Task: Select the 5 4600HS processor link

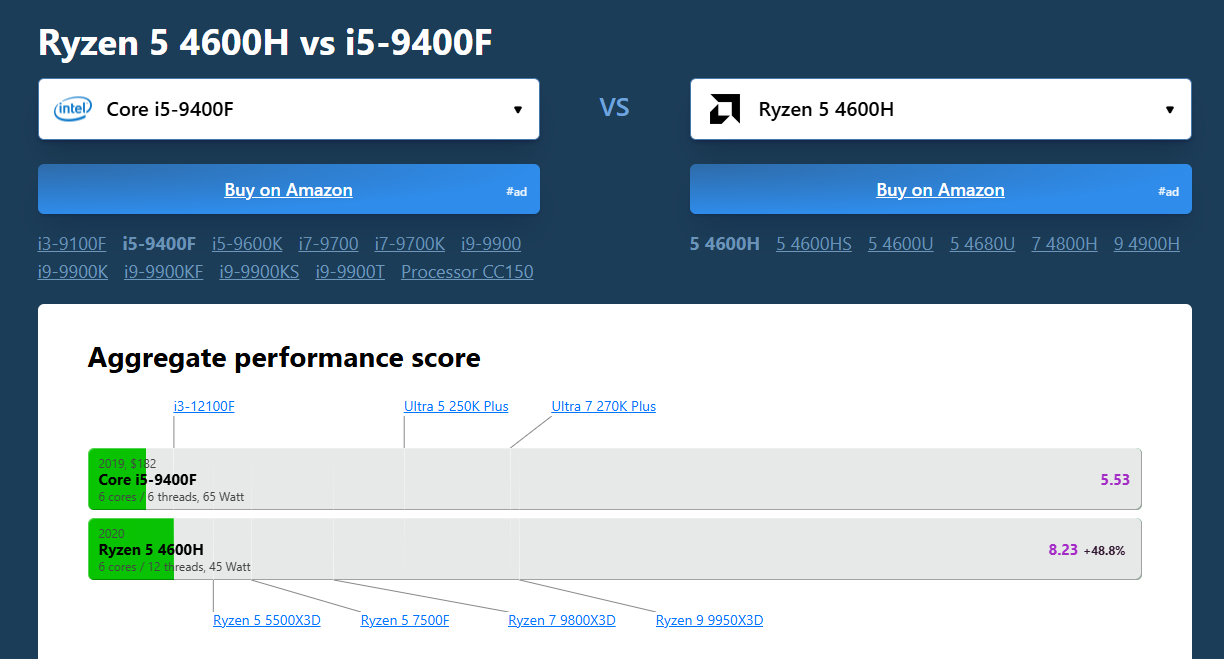Action: pyautogui.click(x=814, y=243)
